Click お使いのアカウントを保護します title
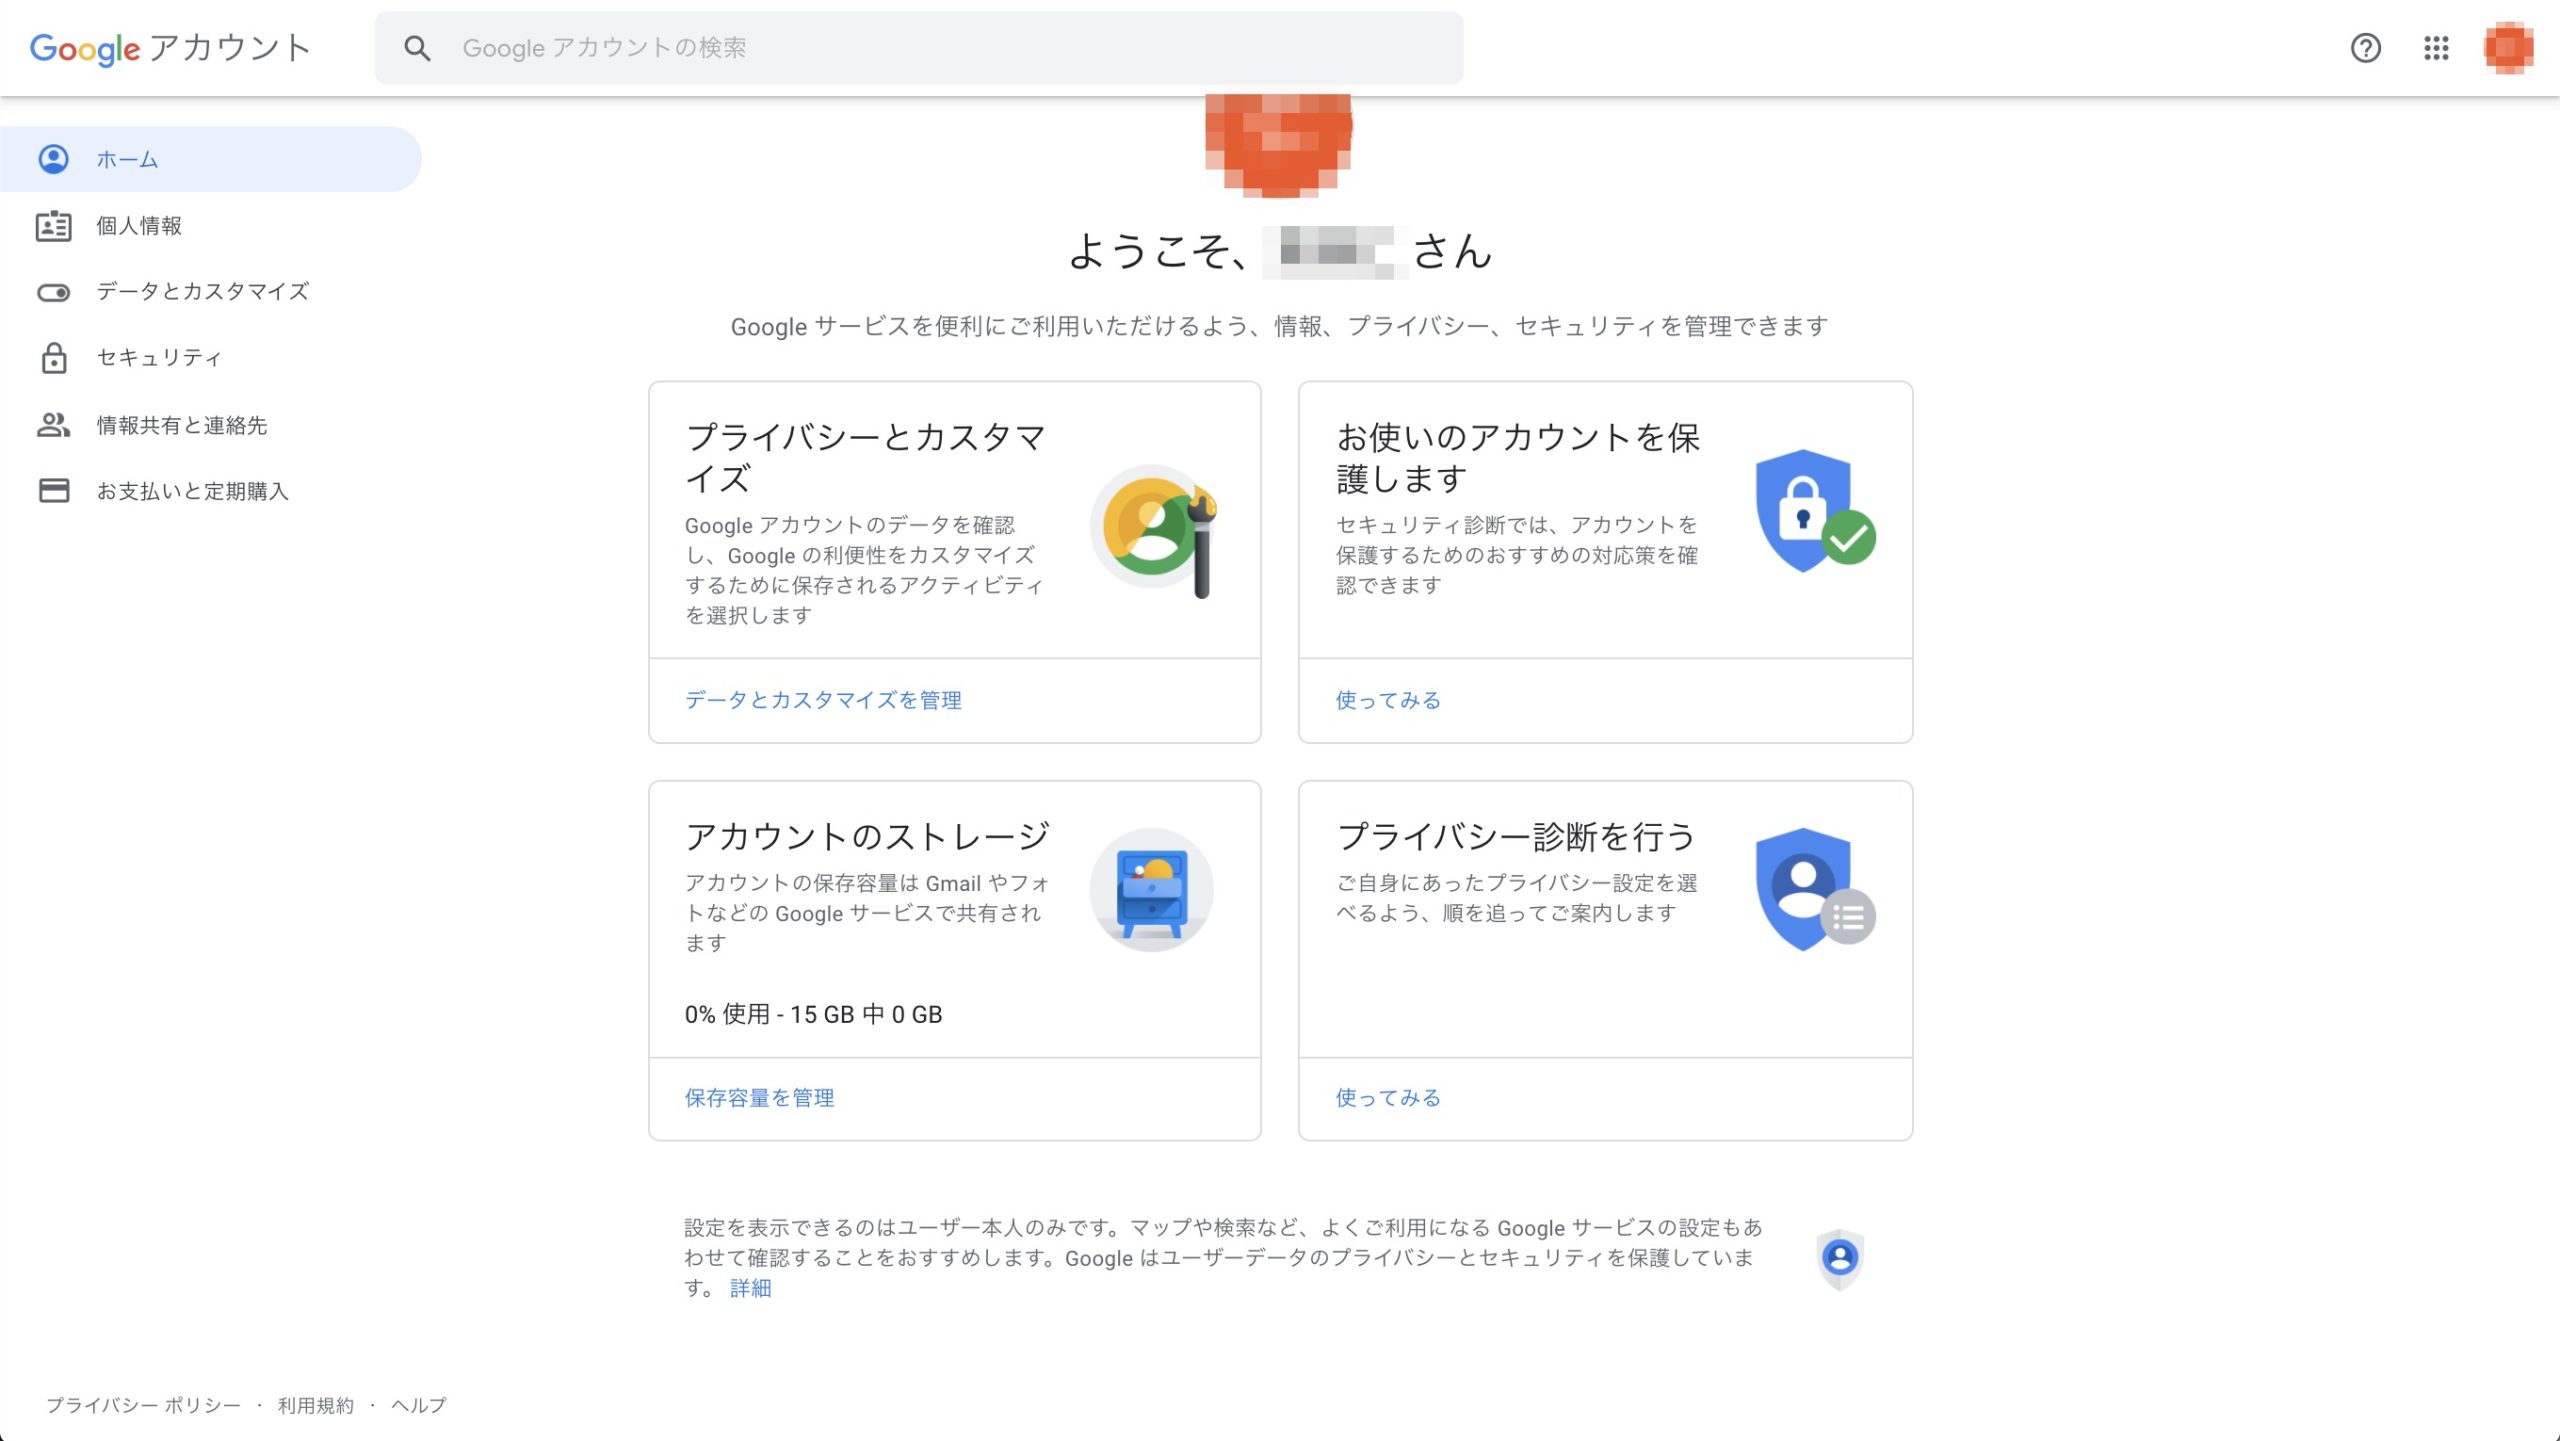Screen dimensions: 2560x1441 pos(1518,458)
